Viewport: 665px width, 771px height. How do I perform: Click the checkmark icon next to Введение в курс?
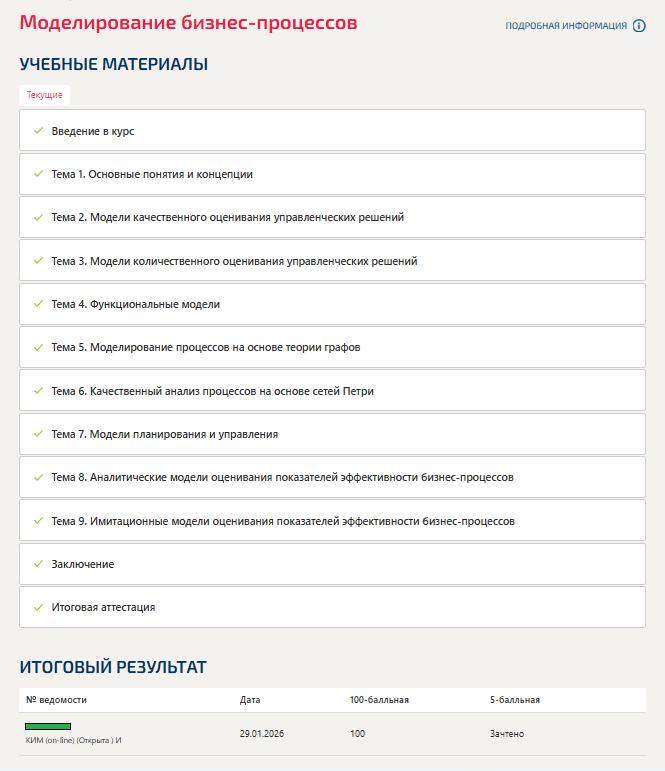(38, 131)
